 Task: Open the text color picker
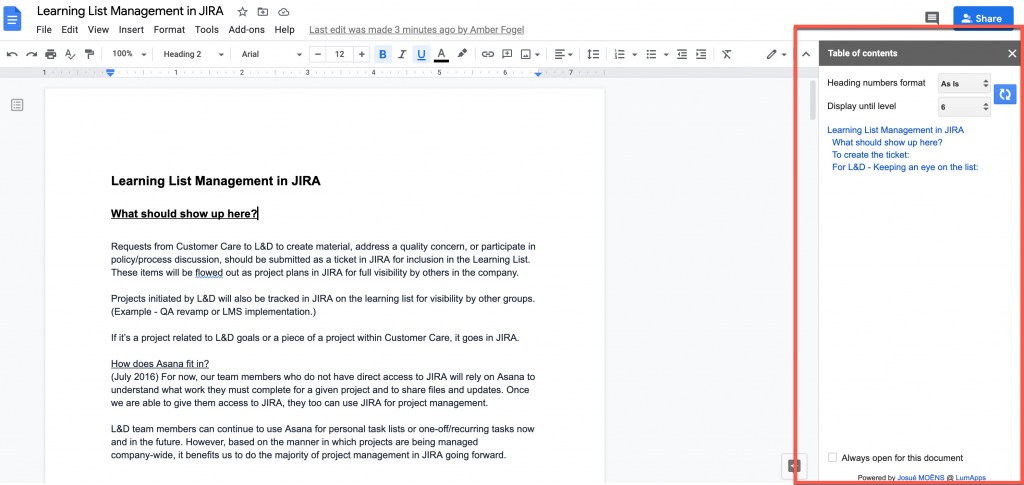coord(441,54)
